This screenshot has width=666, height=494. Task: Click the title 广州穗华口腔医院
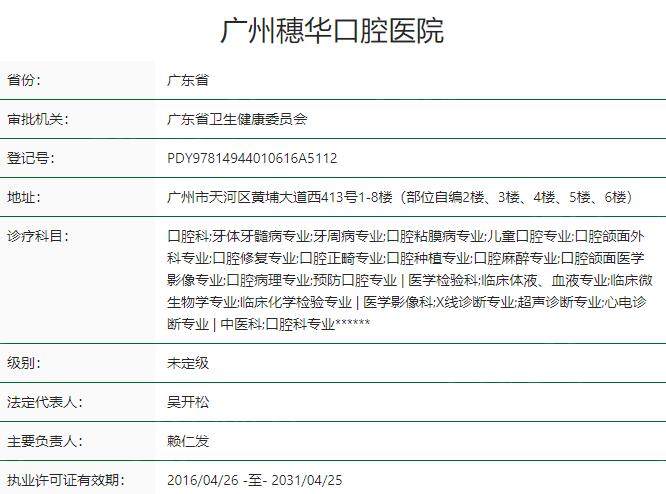click(333, 30)
